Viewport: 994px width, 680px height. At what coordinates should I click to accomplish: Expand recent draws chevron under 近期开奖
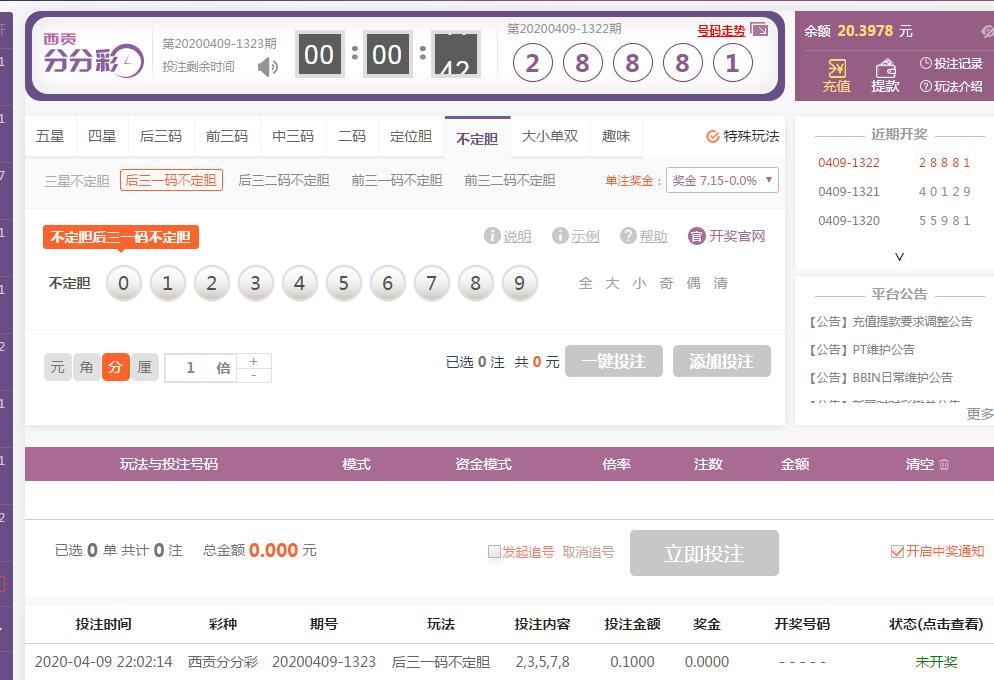click(x=899, y=257)
